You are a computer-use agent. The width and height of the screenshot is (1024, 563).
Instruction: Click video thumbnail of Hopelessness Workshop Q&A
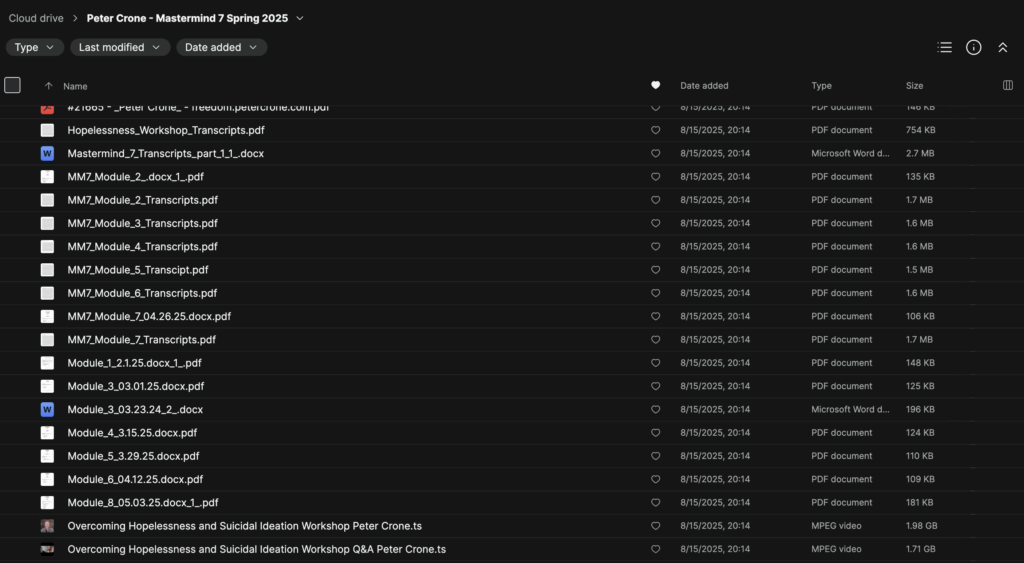coord(47,549)
